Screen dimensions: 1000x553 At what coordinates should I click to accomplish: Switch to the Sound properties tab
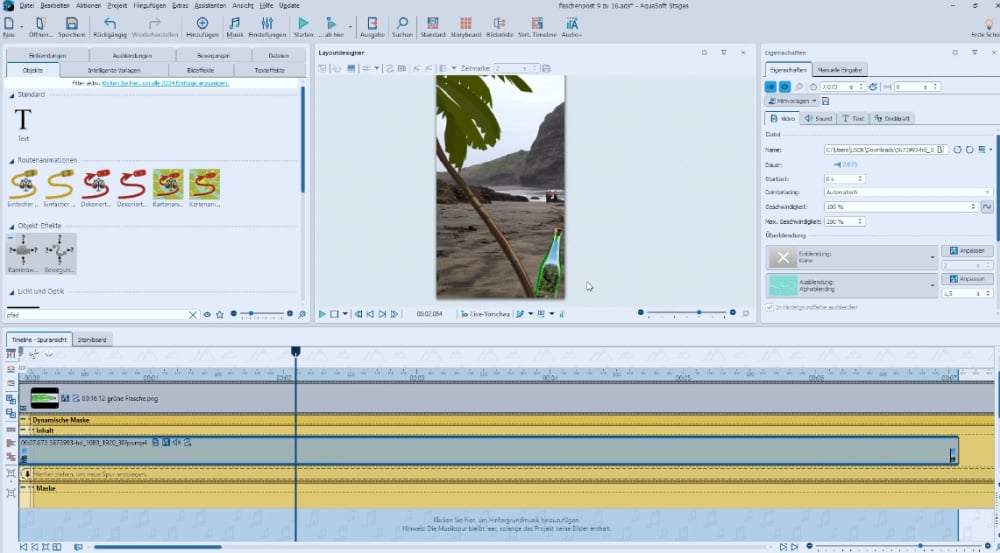[818, 118]
